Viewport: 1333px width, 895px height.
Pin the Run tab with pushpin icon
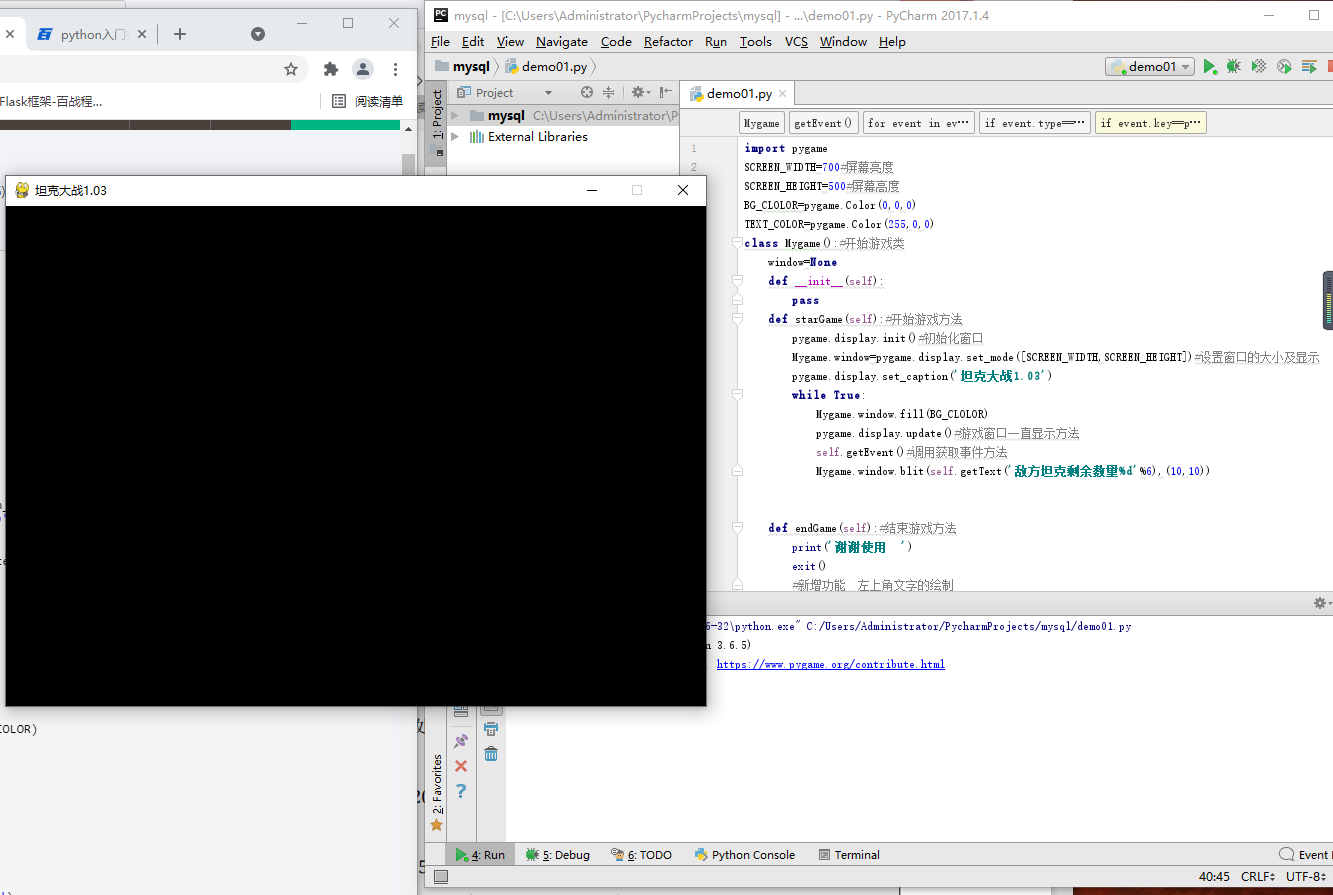461,741
